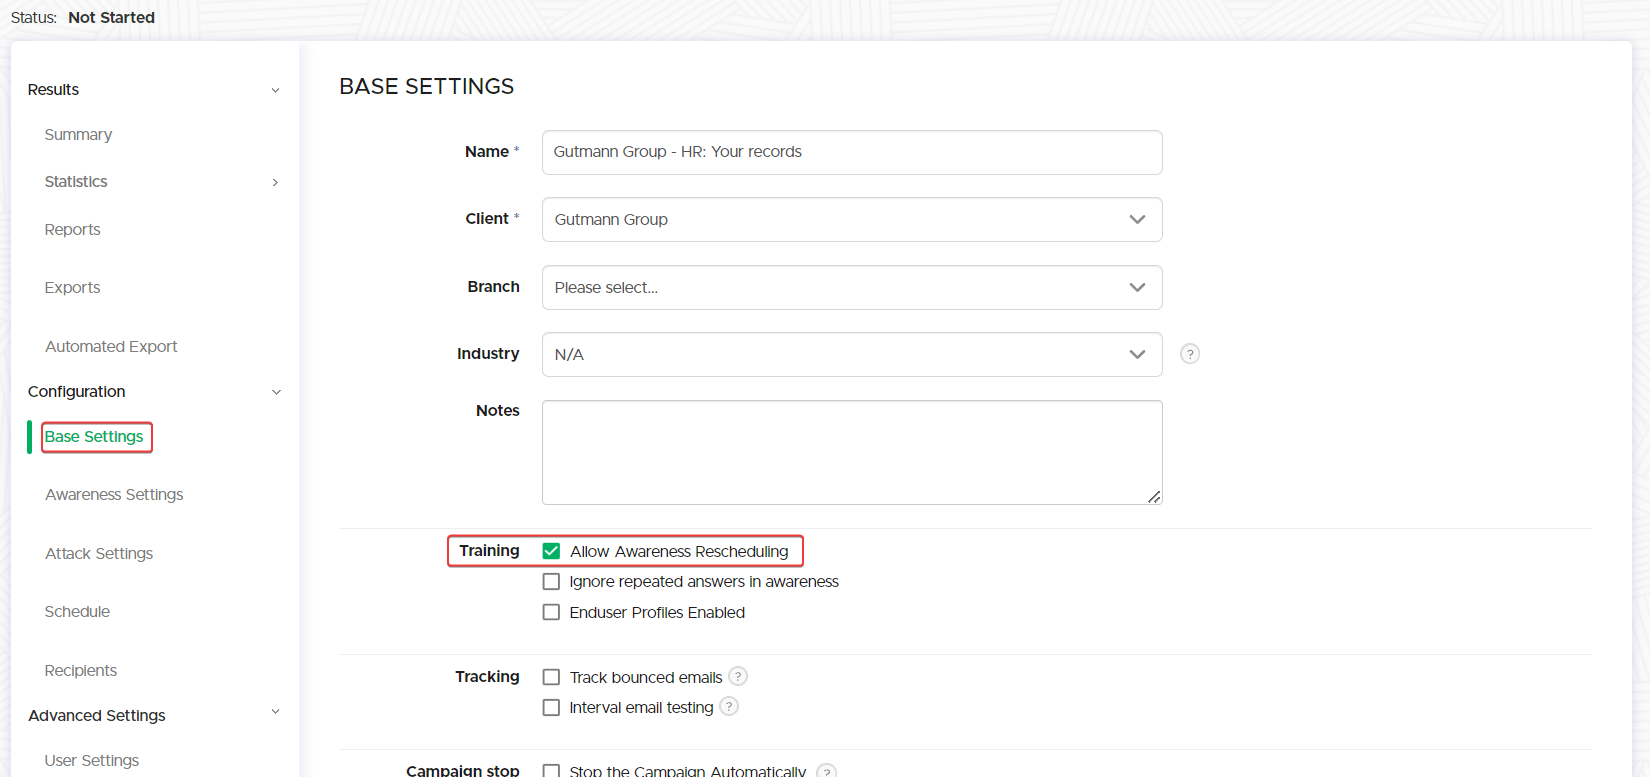The width and height of the screenshot is (1650, 777).
Task: Open the Client dropdown
Action: [x=851, y=220]
